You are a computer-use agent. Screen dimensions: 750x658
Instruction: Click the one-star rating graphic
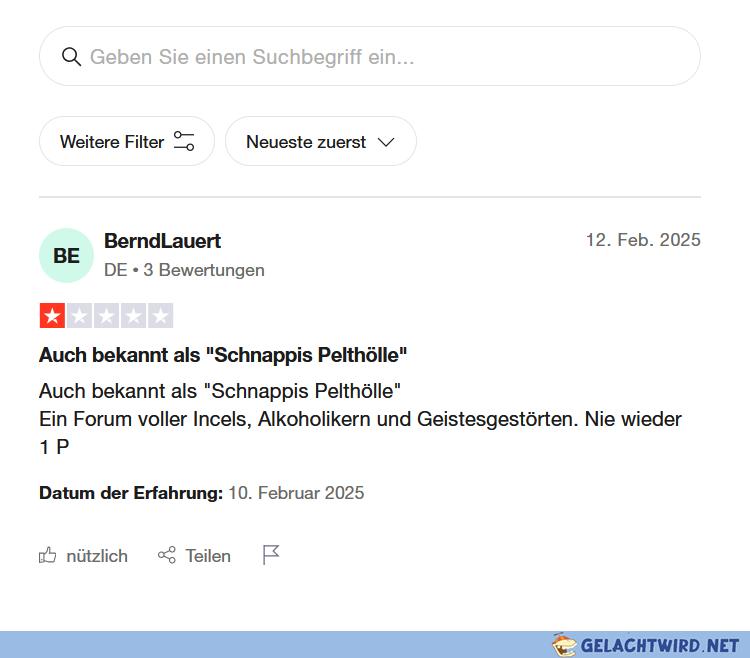106,316
